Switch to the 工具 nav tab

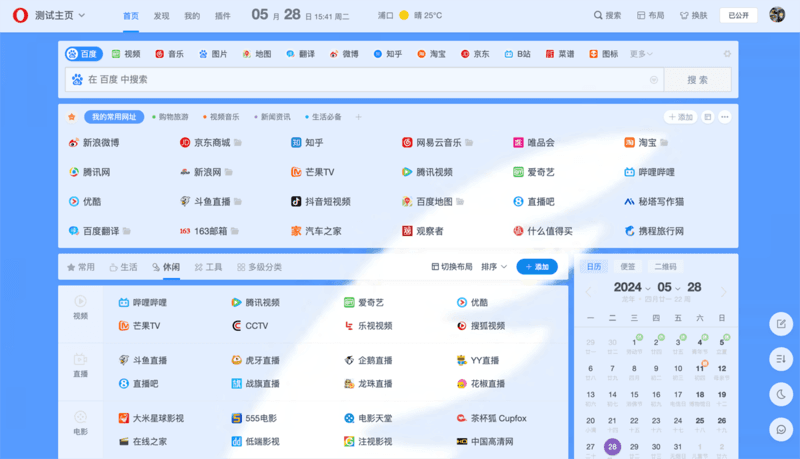(208, 267)
